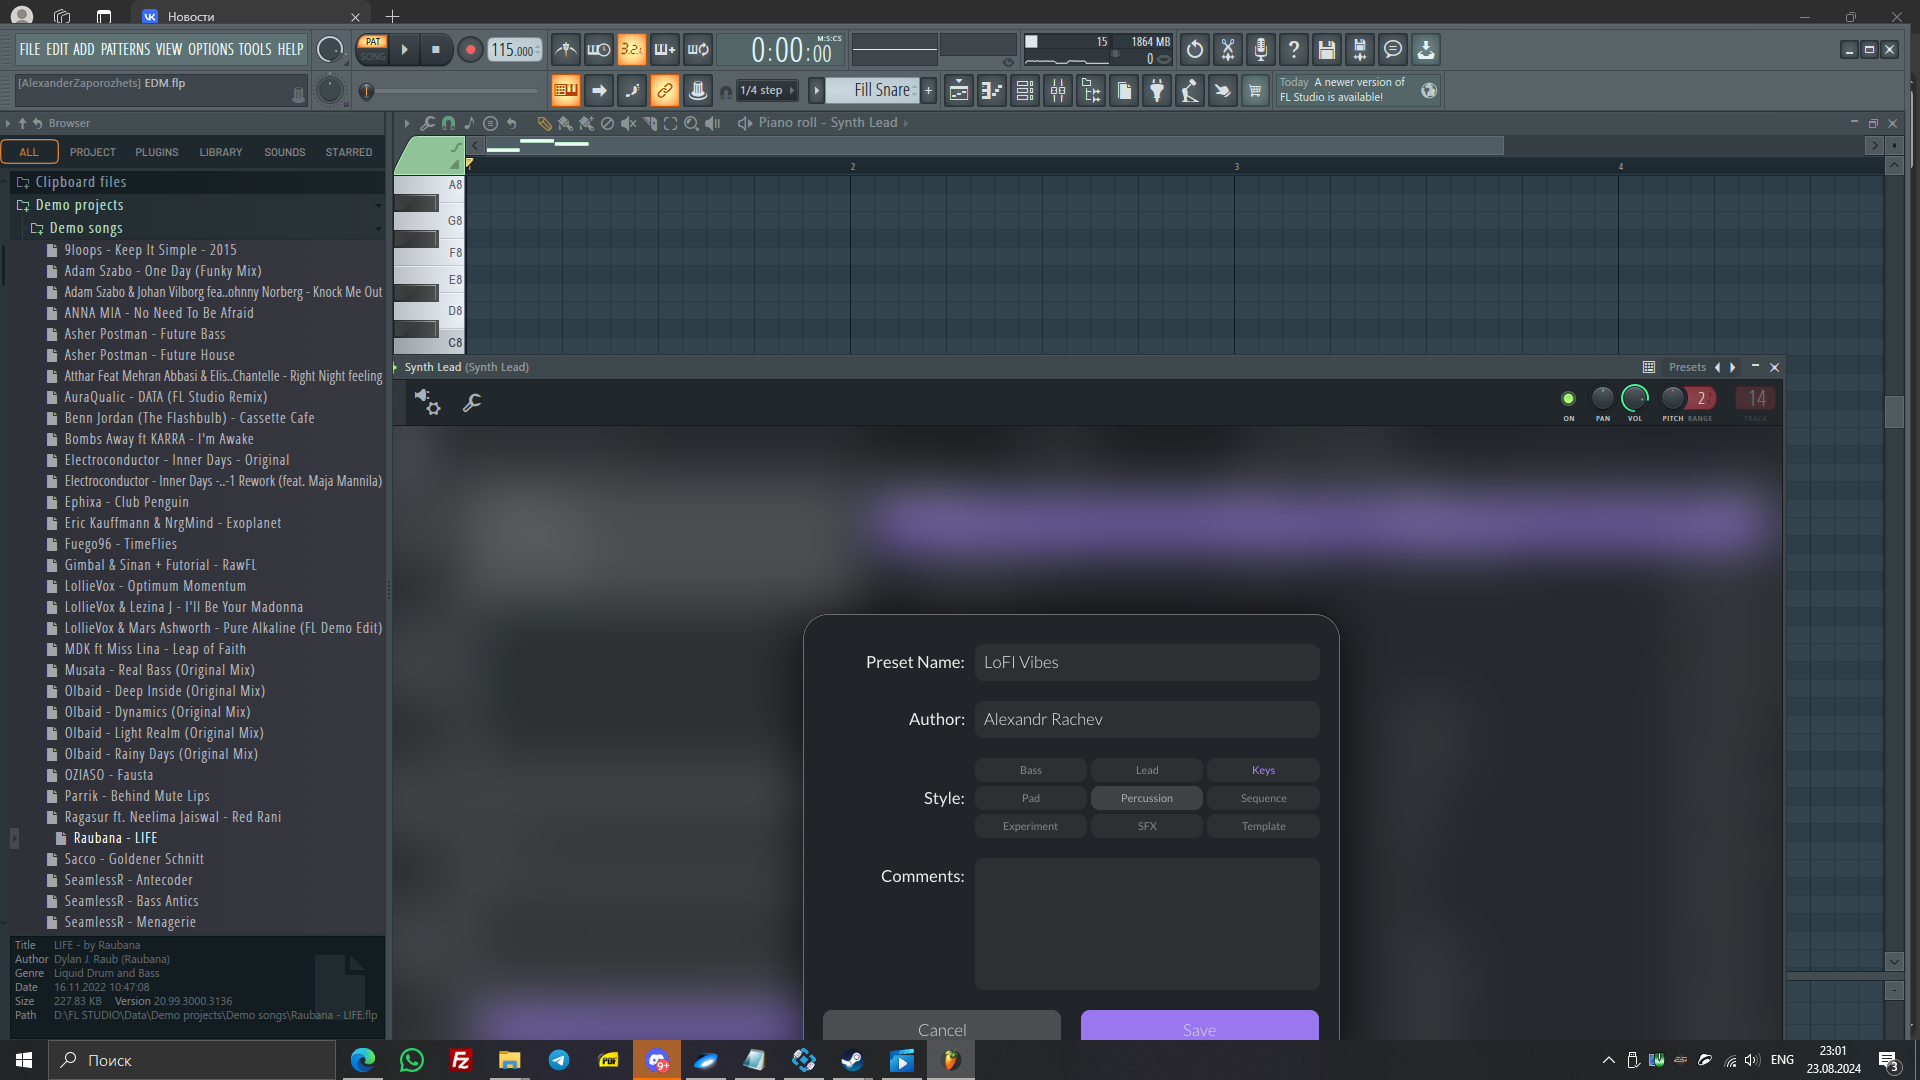Open the 1/4 step snap dropdown

(x=767, y=91)
